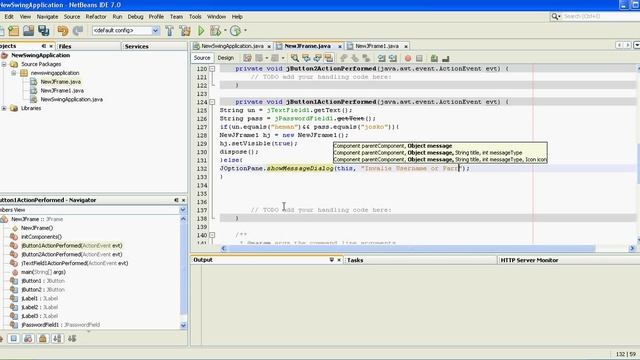The image size is (640, 360).
Task: Open the Debug Project dropdown arrow
Action: (225, 30)
